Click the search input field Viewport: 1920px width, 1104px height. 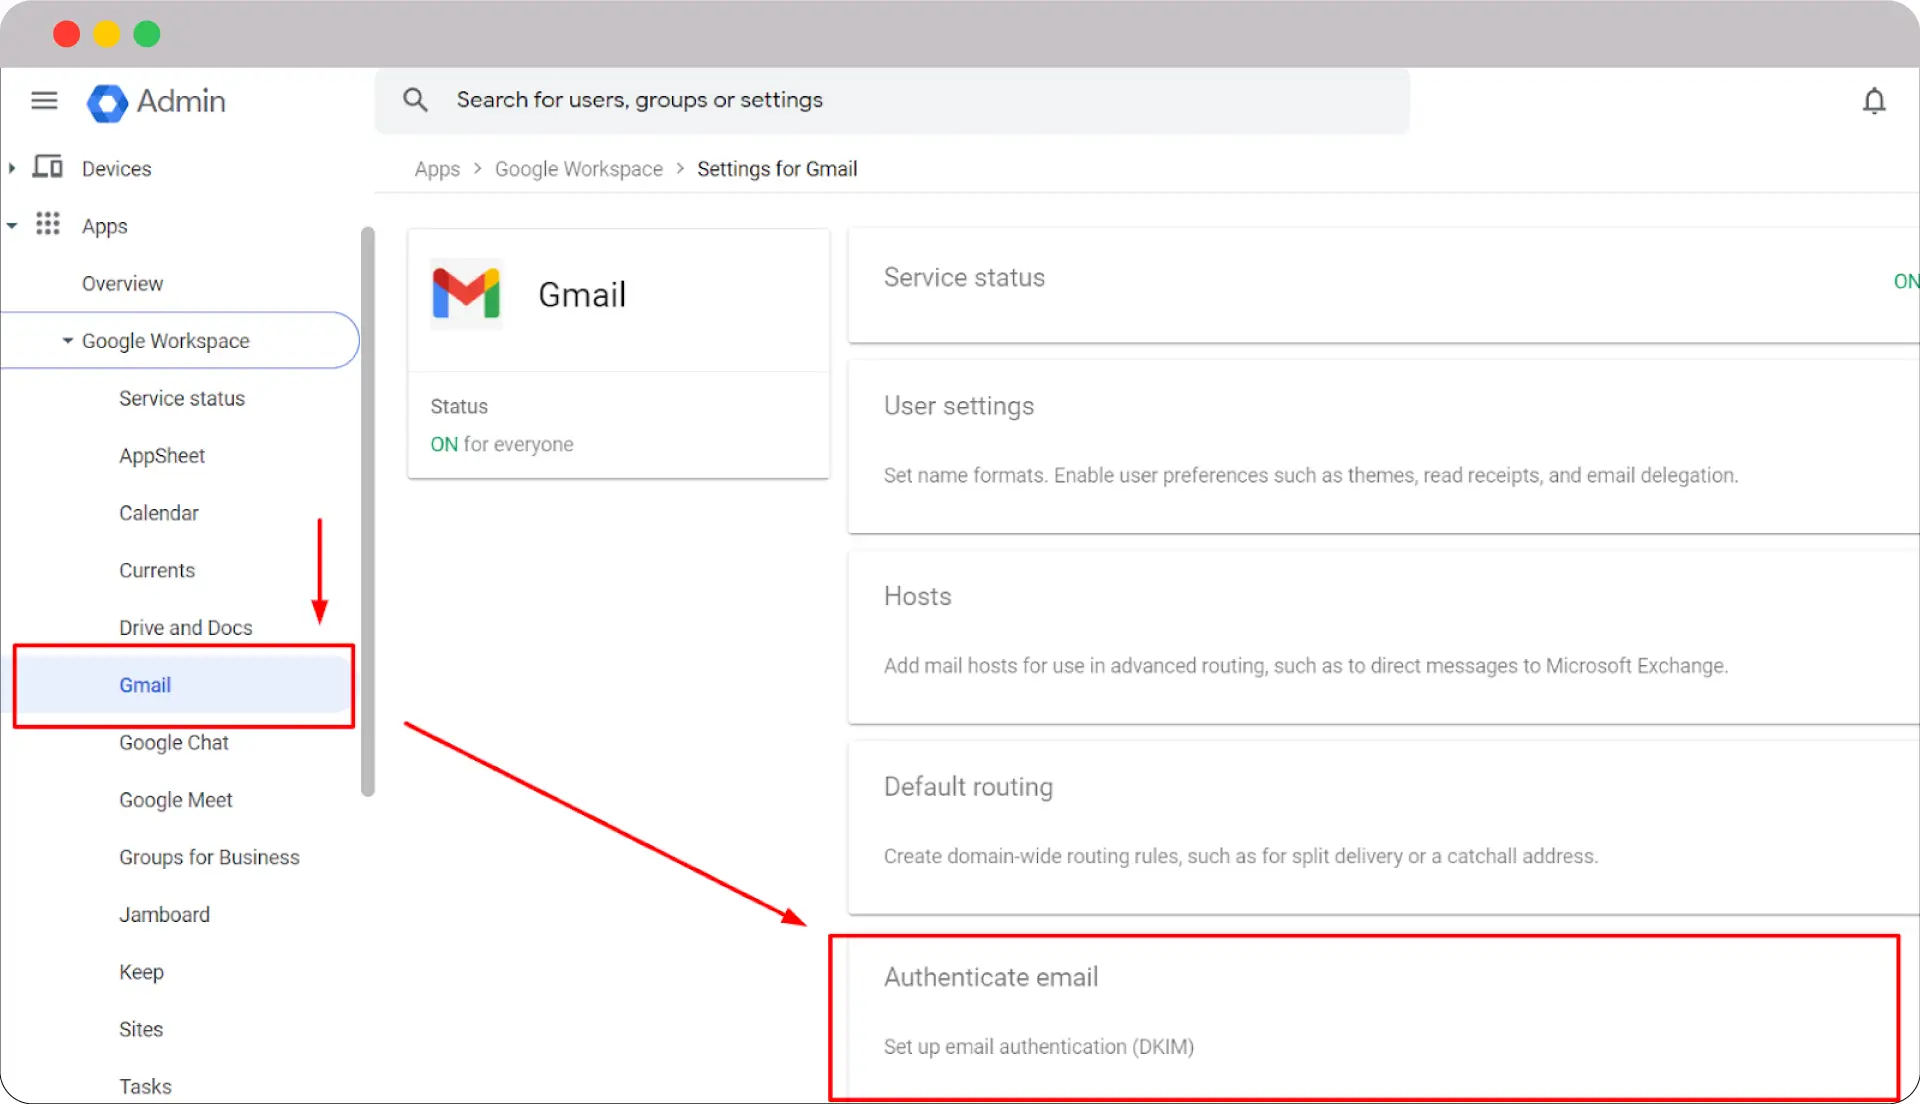(900, 99)
